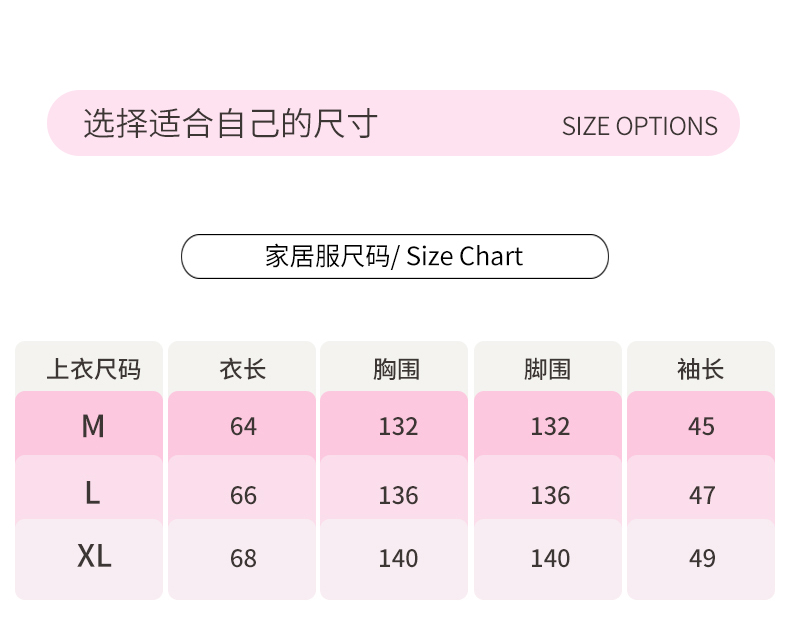Choose the 袖长 column header

pyautogui.click(x=701, y=369)
